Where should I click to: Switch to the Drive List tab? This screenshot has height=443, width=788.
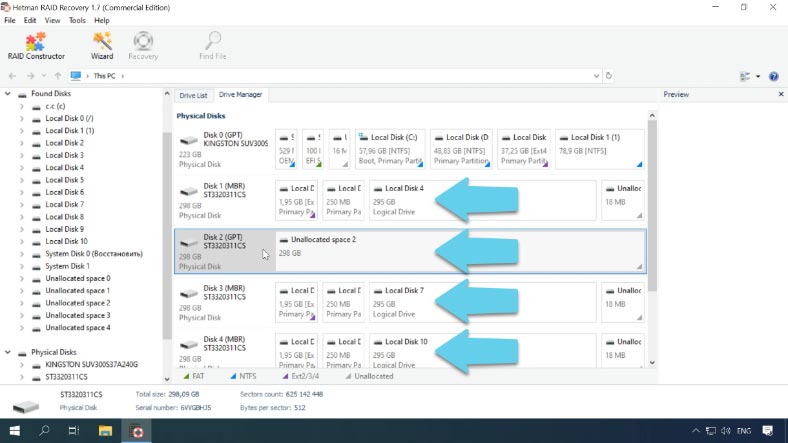[193, 95]
